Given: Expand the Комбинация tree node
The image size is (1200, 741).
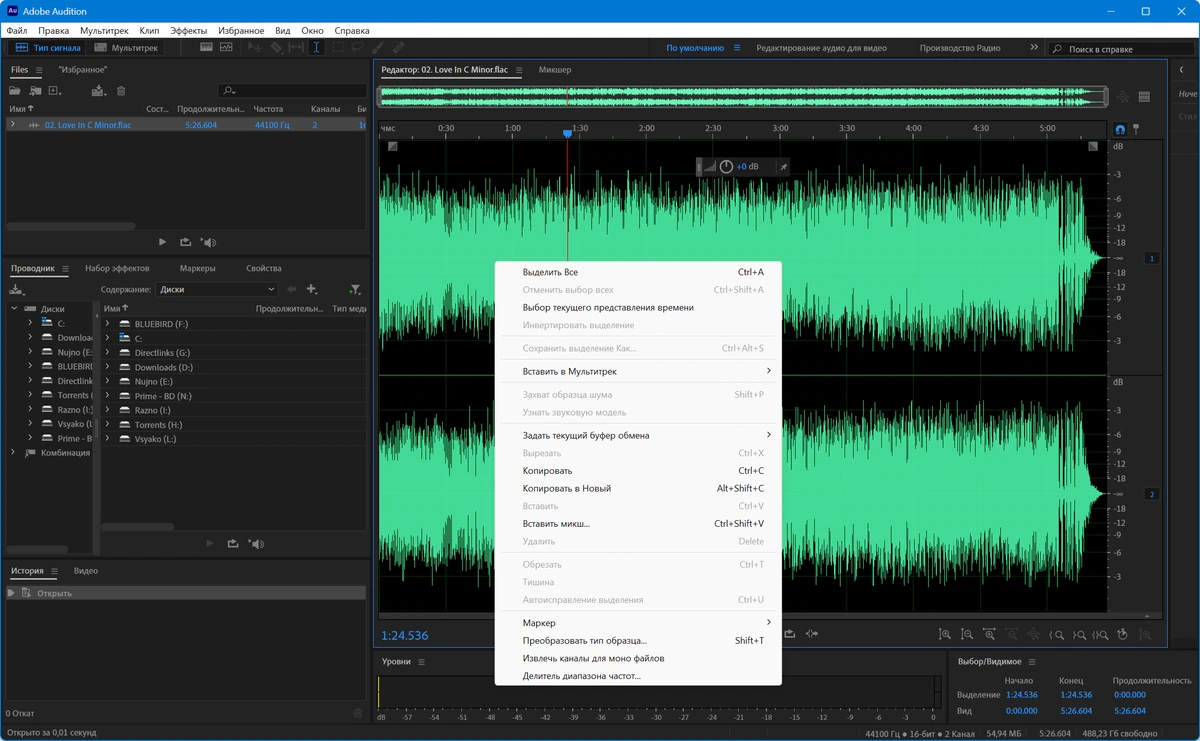Looking at the screenshot, I should coord(14,452).
